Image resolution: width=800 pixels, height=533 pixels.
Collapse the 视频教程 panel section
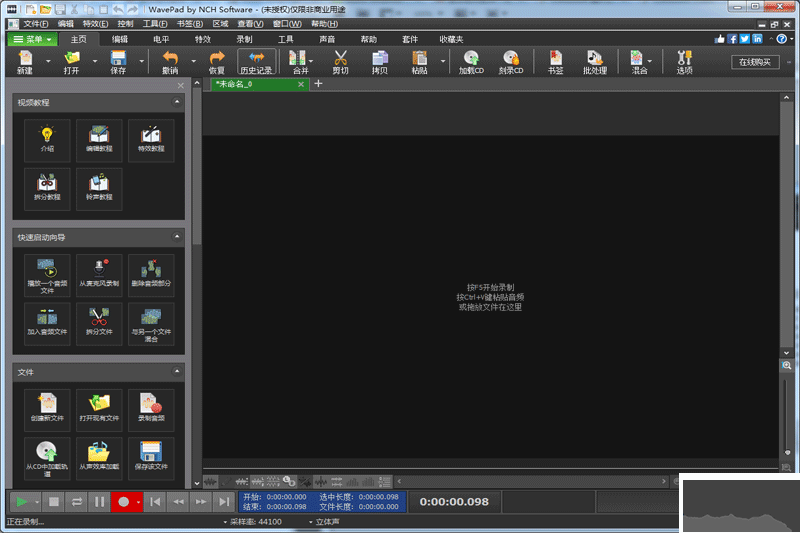coord(177,102)
